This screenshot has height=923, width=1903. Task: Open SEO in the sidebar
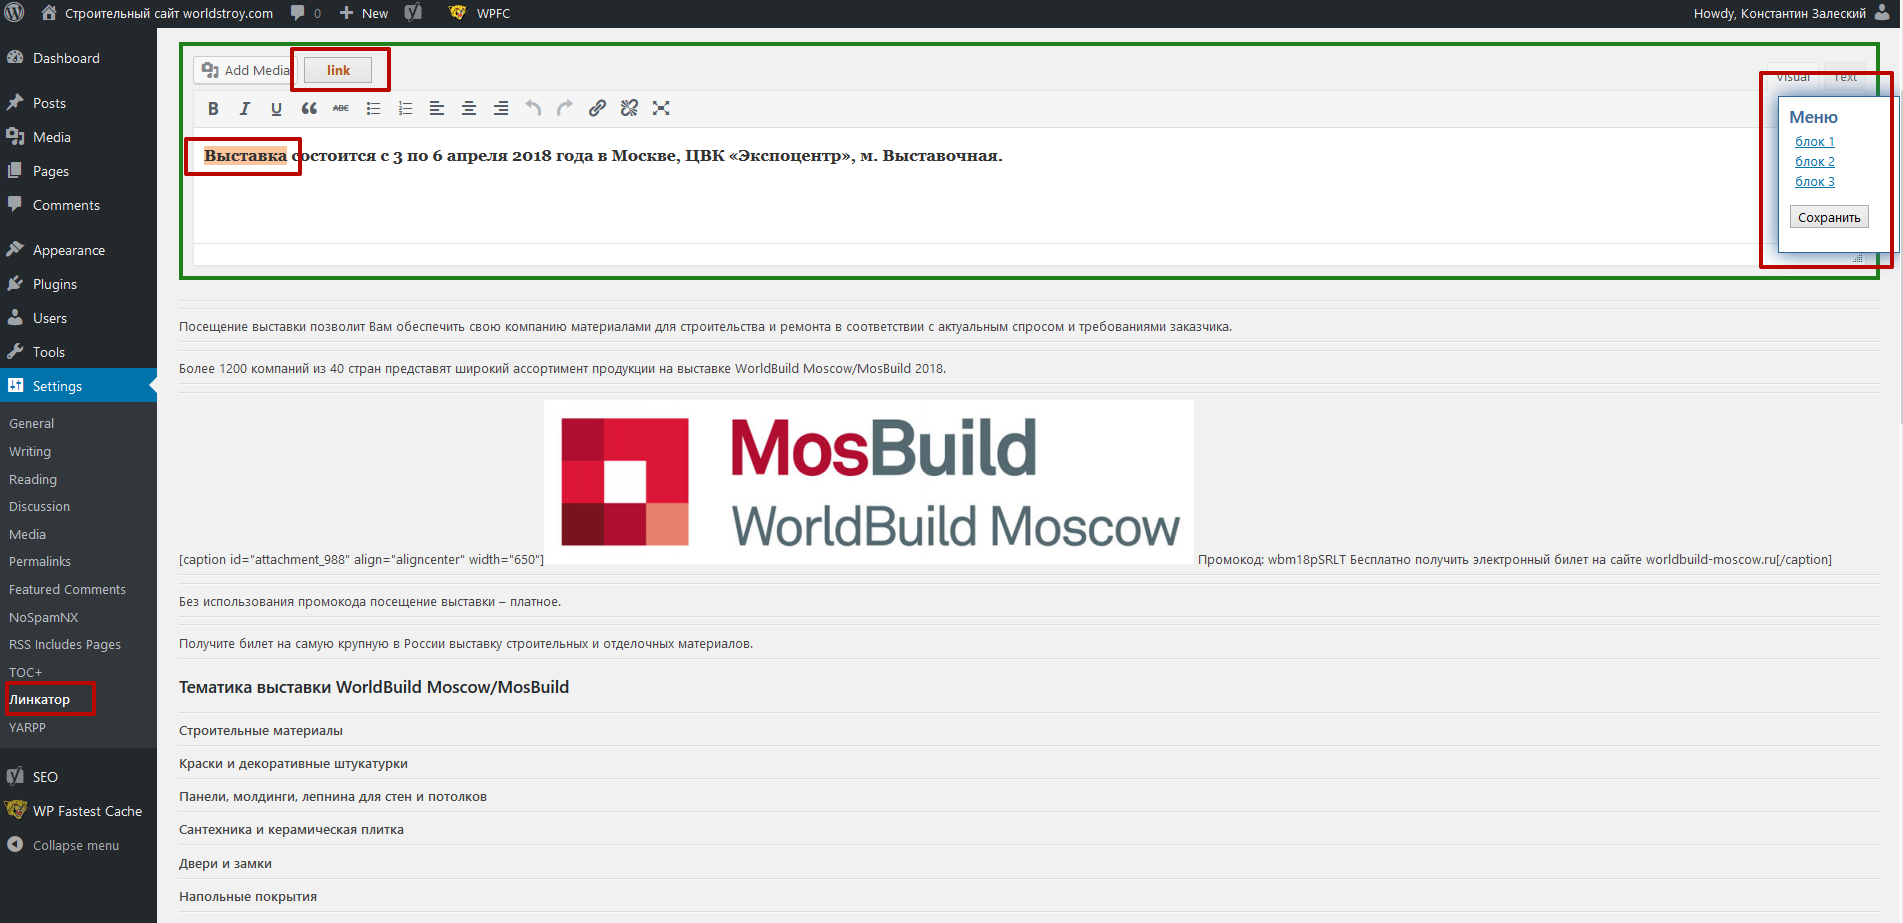point(78,777)
